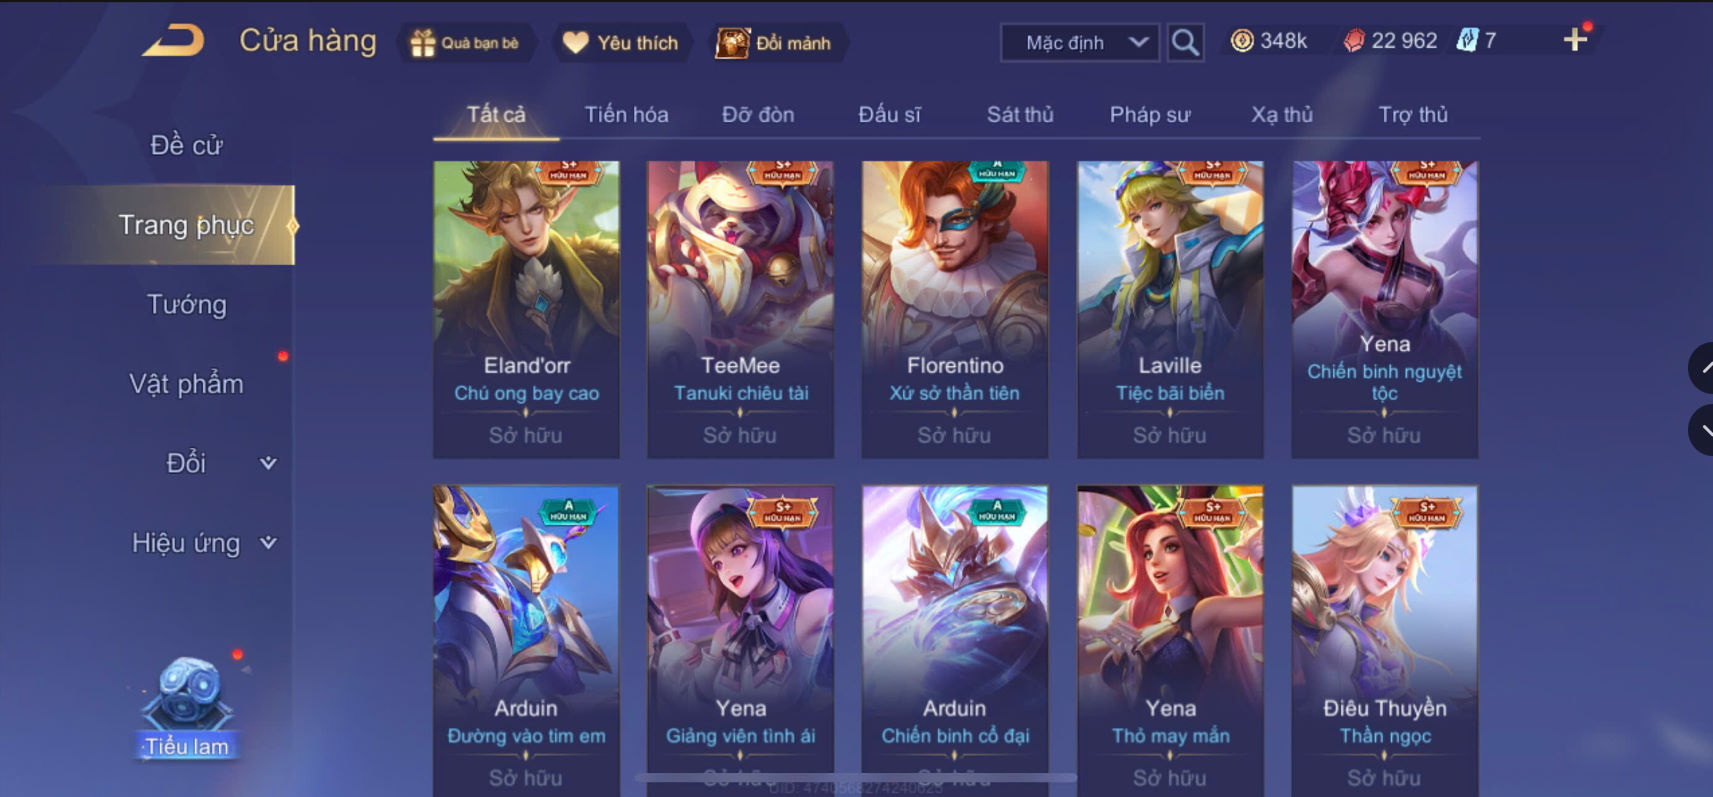Expand the Đổi sidebar submenu
1713x797 pixels.
[x=268, y=463]
